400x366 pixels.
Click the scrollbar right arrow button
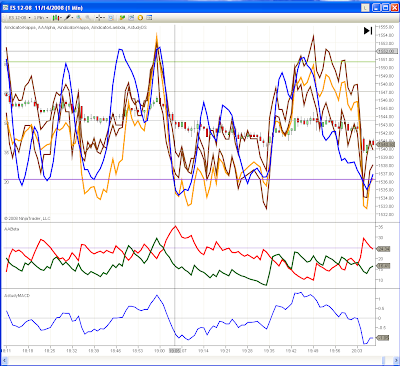click(395, 360)
